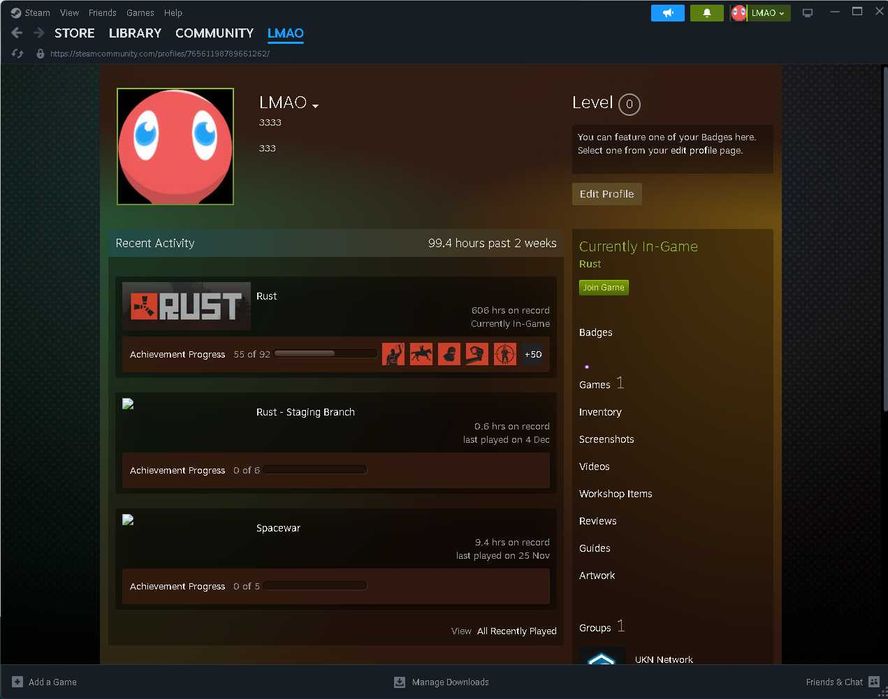Click the Edit Profile button
The image size is (888, 699).
[607, 194]
